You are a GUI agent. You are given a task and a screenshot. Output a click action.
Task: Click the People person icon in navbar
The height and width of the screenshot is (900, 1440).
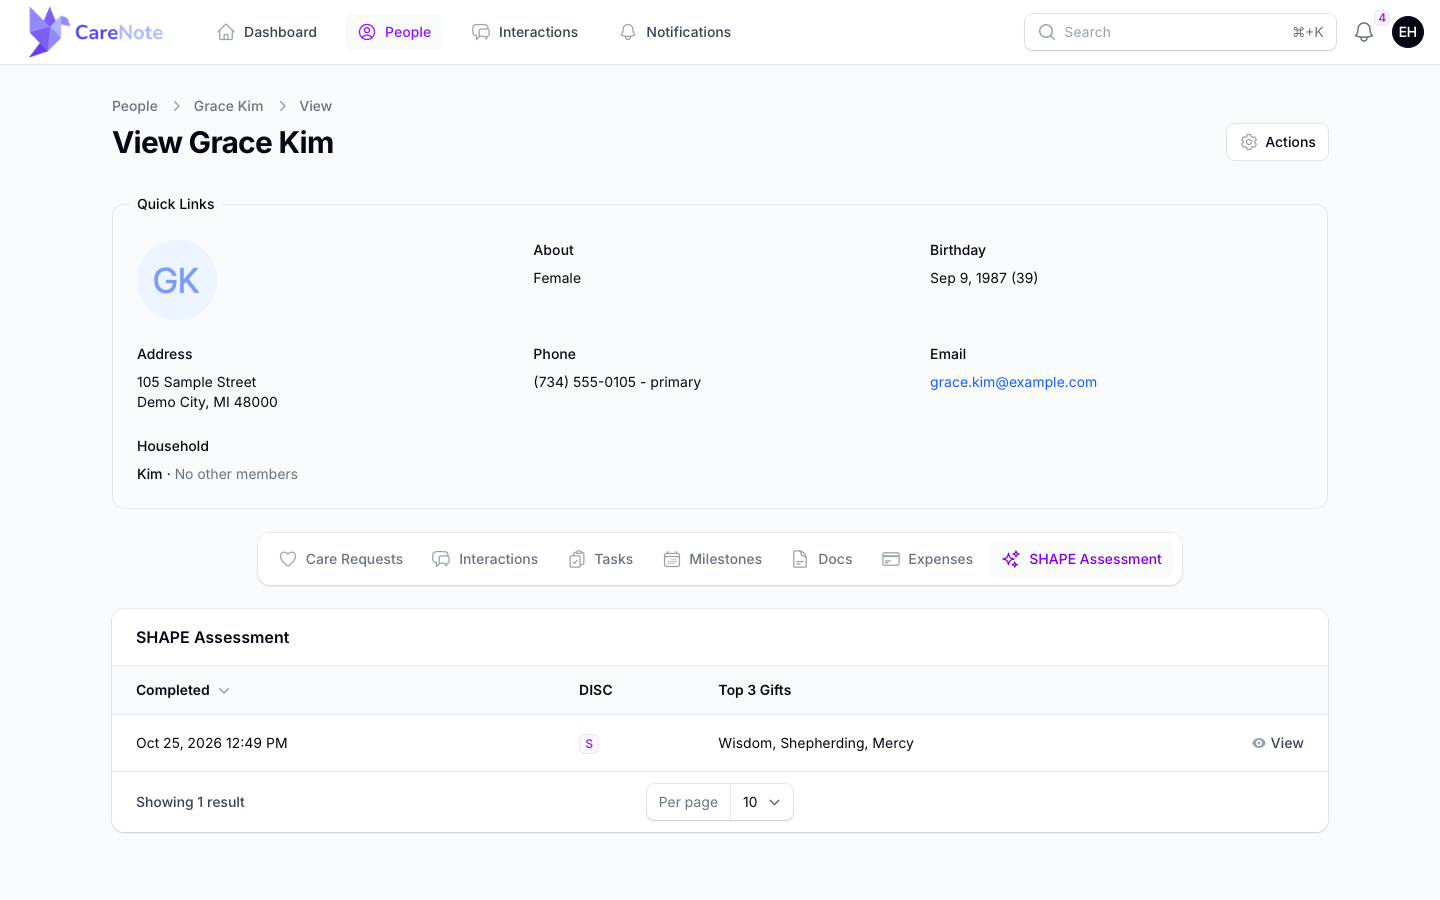367,32
